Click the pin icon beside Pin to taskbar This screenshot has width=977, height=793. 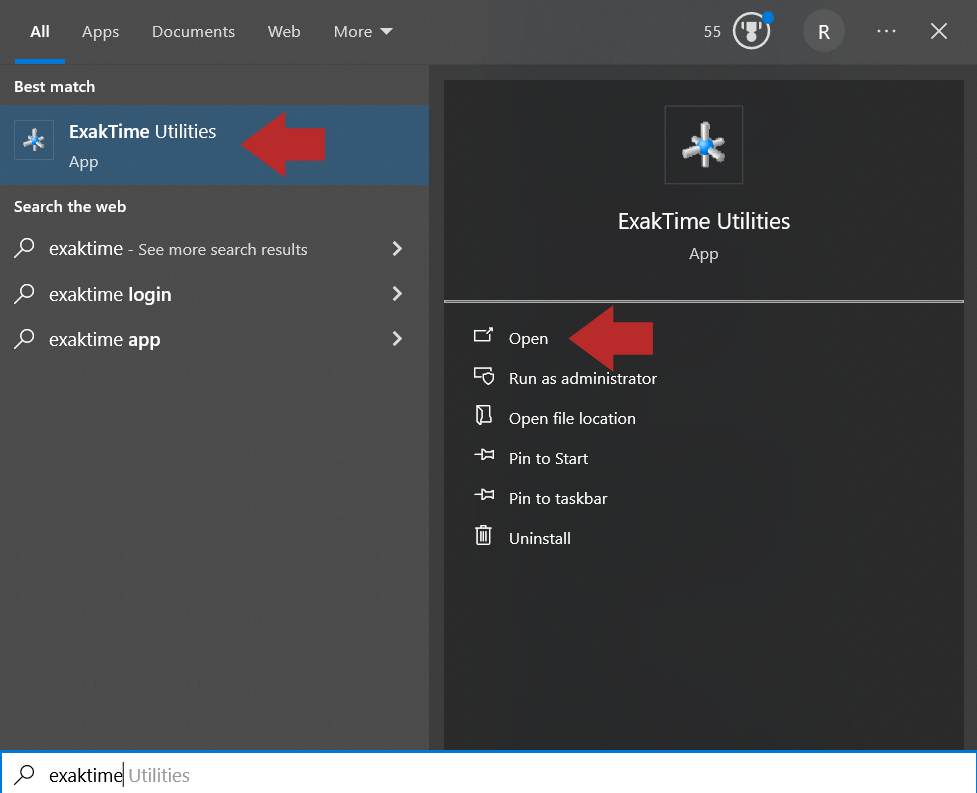click(484, 495)
